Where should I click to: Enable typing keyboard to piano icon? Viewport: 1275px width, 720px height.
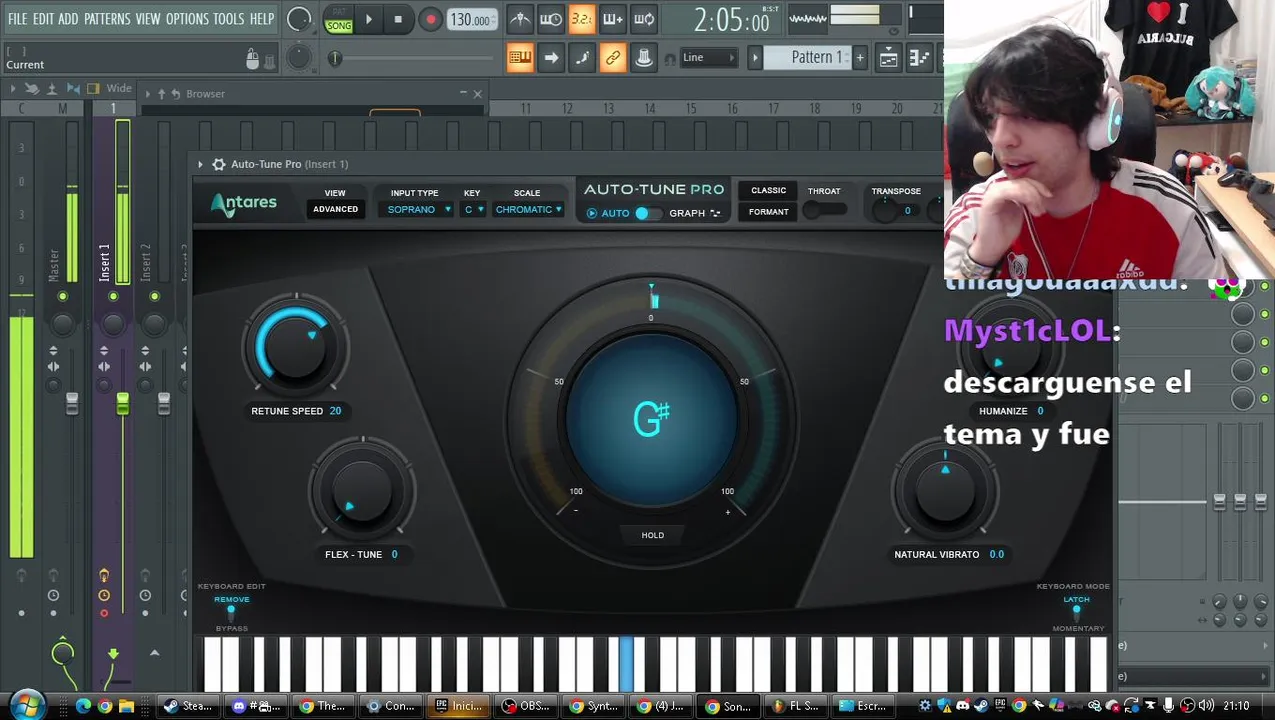(520, 58)
